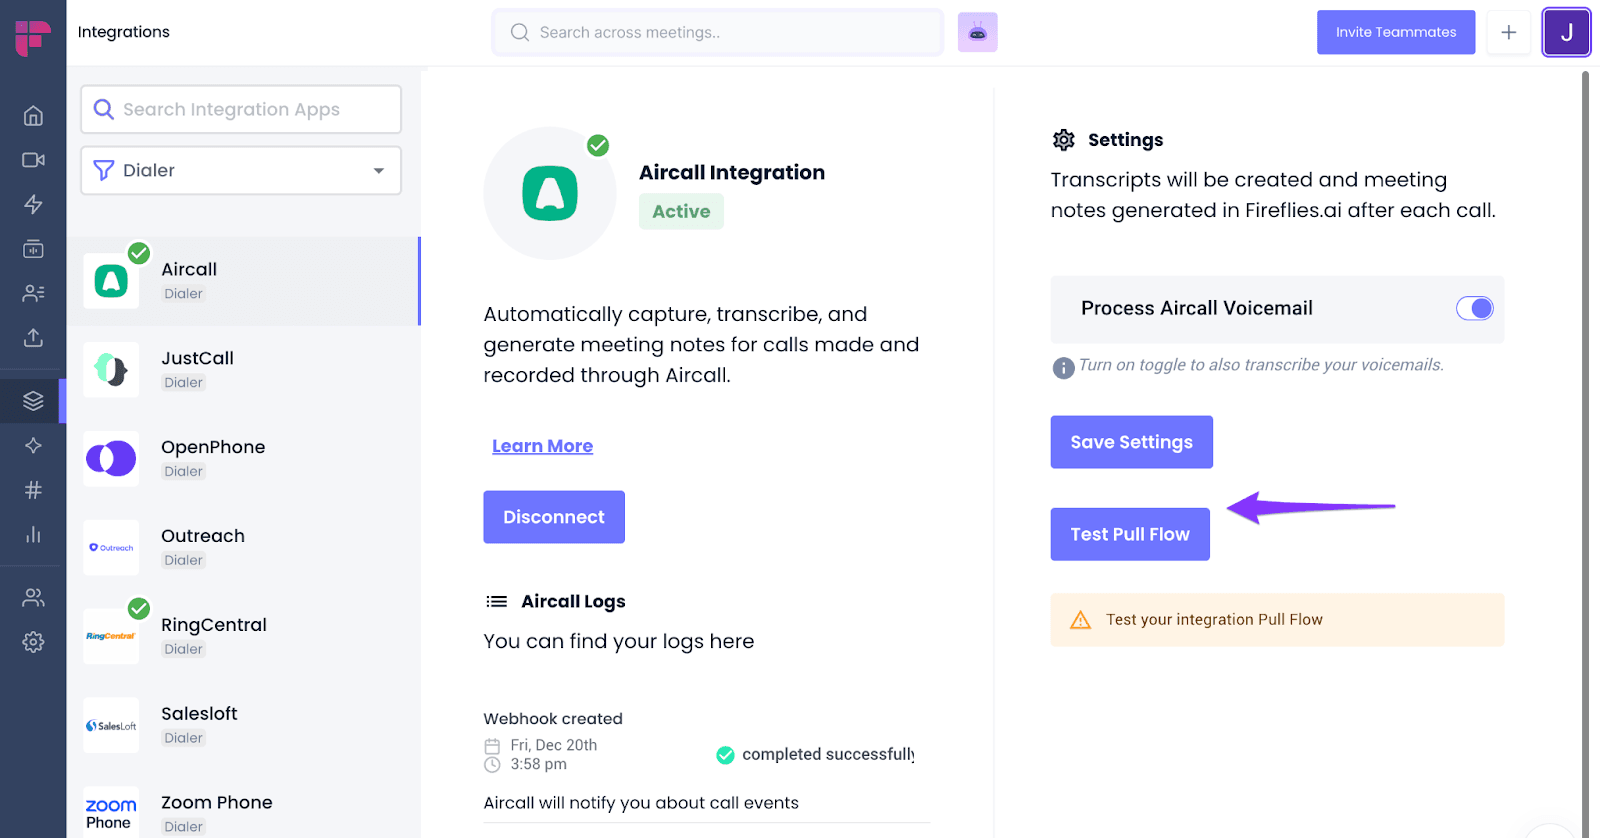Image resolution: width=1600 pixels, height=838 pixels.
Task: Select the Integrations layers icon
Action: tap(33, 401)
